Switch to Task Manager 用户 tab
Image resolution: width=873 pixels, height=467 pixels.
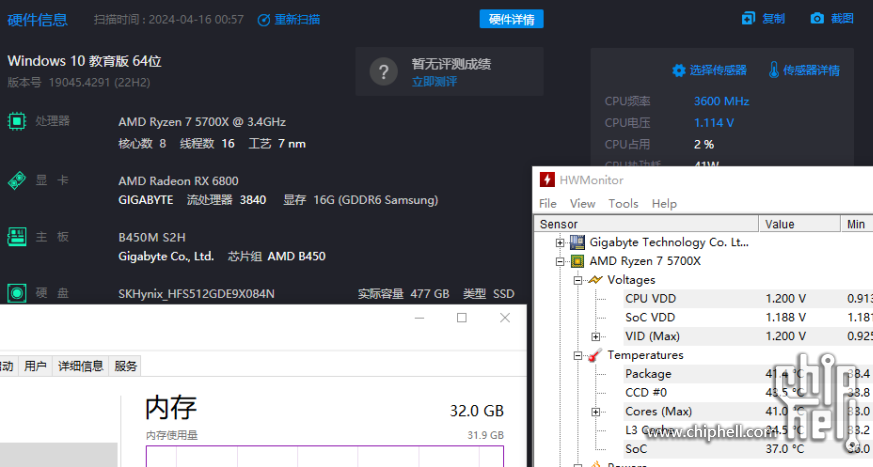click(x=35, y=366)
